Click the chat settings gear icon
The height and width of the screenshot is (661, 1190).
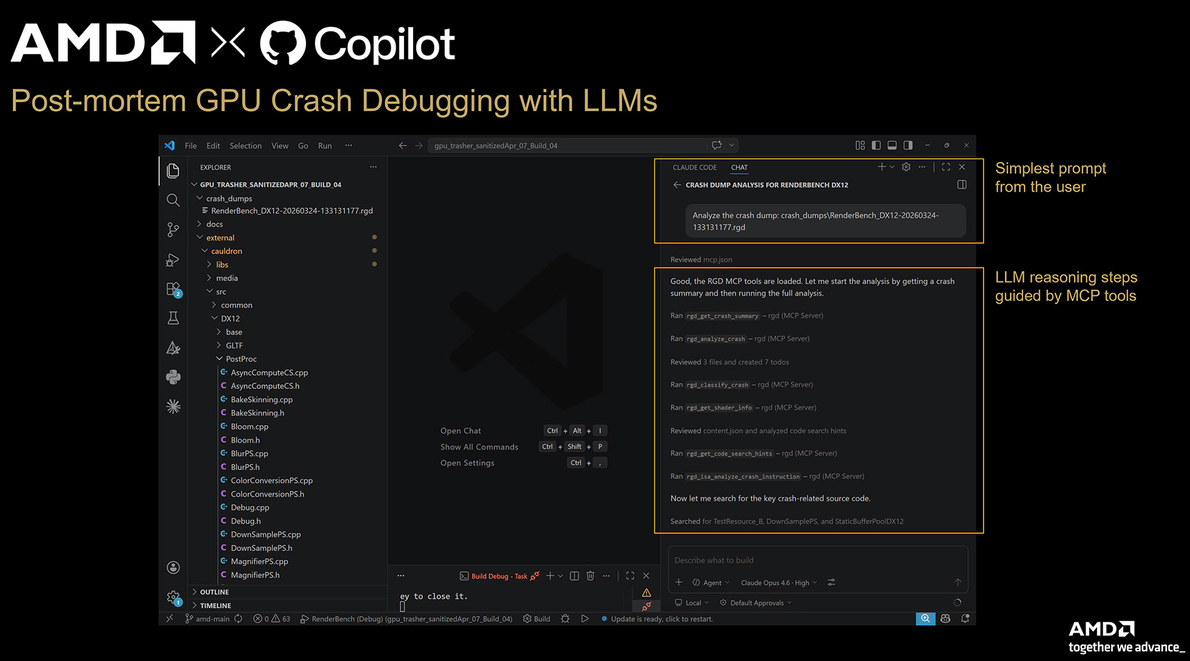pyautogui.click(x=906, y=167)
